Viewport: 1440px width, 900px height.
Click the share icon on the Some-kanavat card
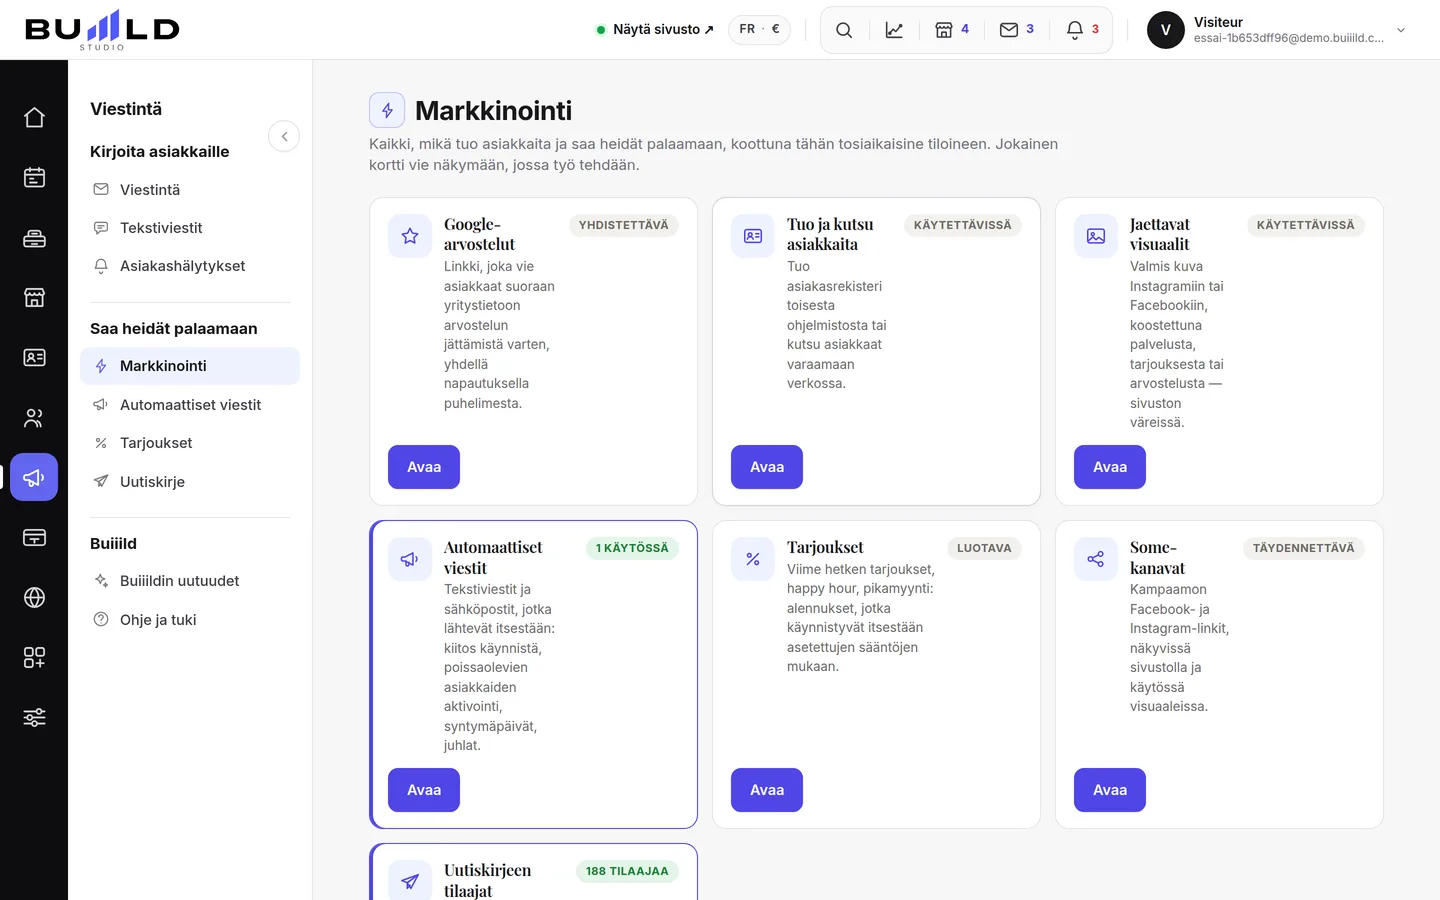(x=1096, y=559)
